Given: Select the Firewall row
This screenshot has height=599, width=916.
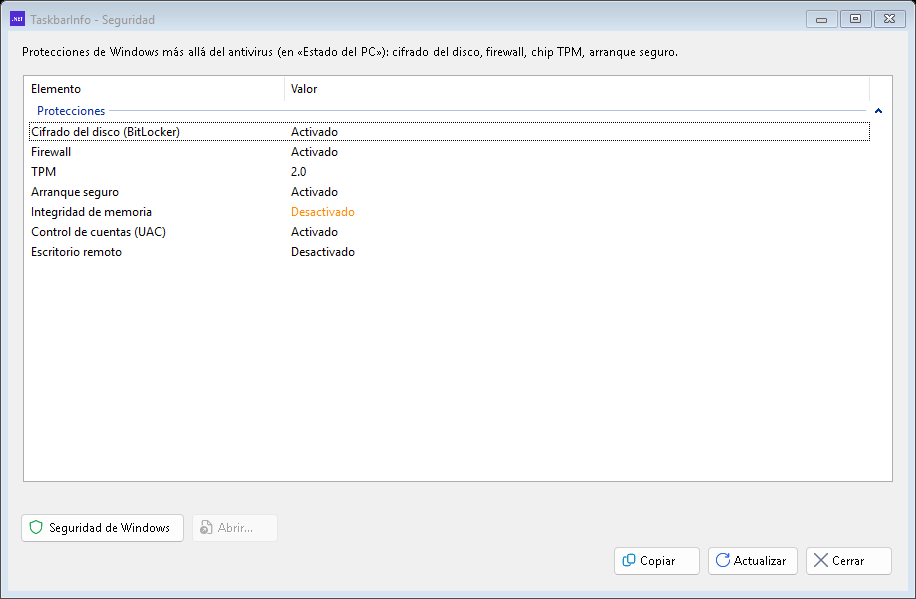Looking at the screenshot, I should (449, 152).
